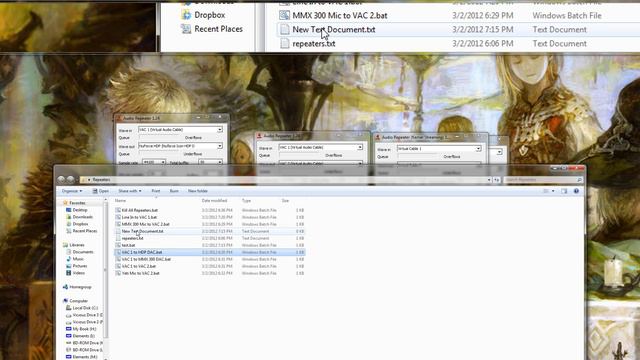This screenshot has height=360, width=640.
Task: Open Recent Places in the Explorer sidebar
Action: click(82, 231)
